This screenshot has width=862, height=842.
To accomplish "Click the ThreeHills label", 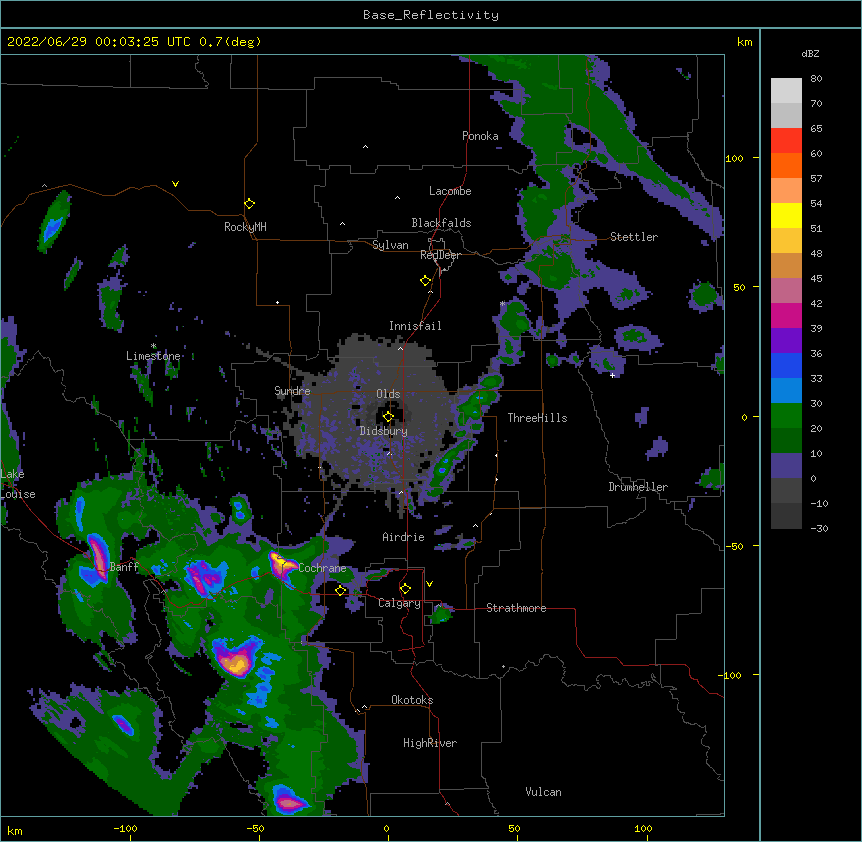I will coord(537,418).
